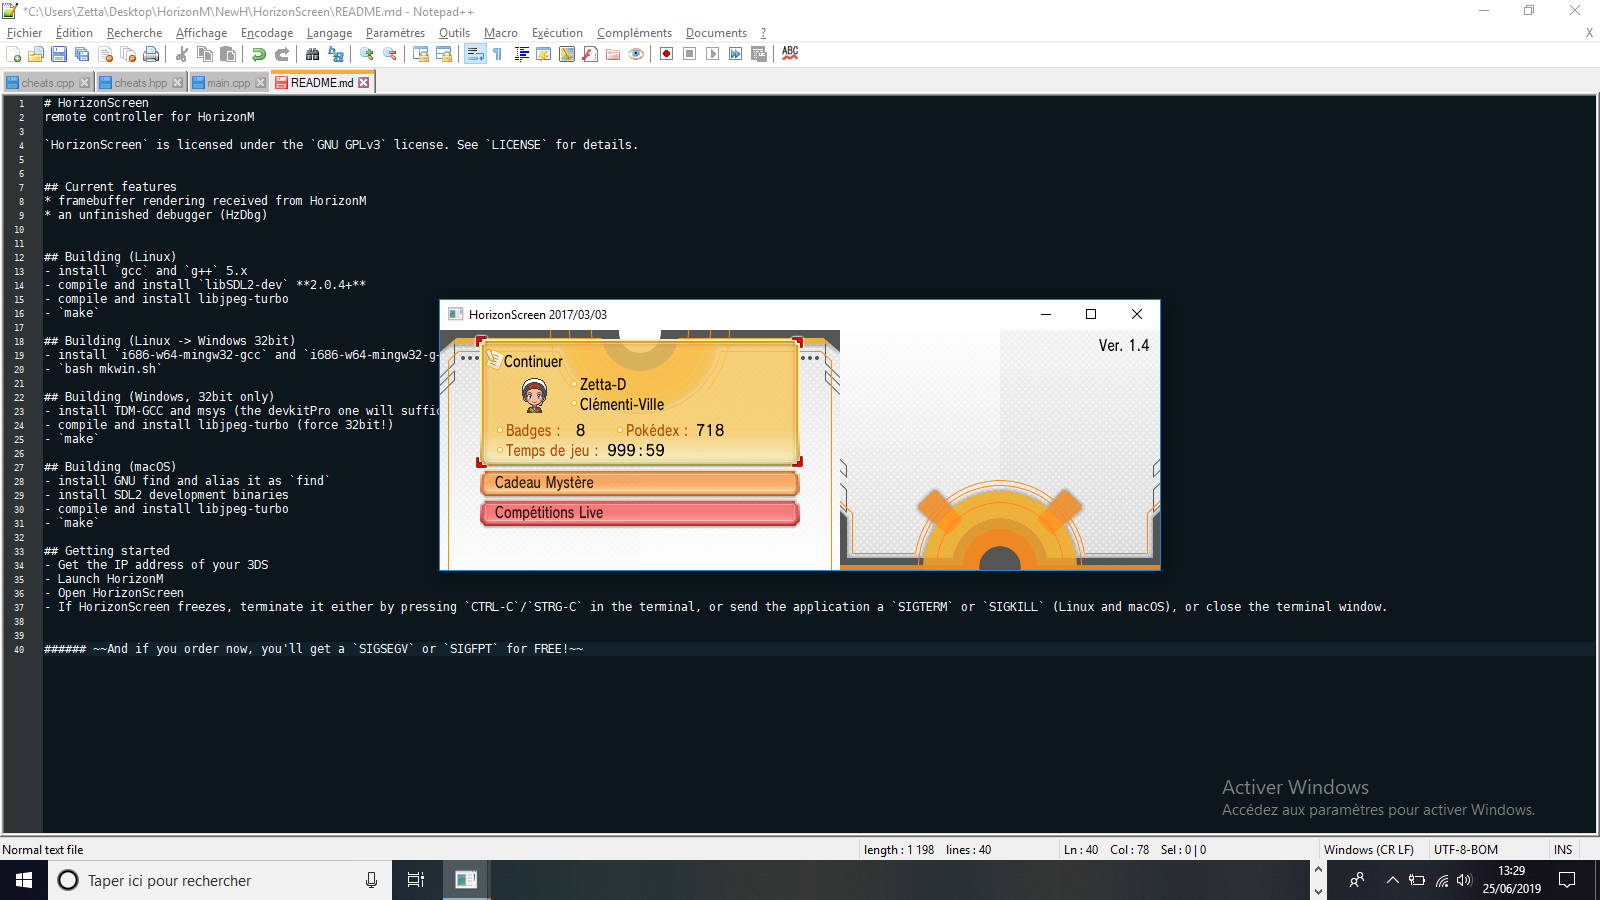This screenshot has width=1600, height=900.
Task: Toggle INS insert mode in status bar
Action: 1563,850
